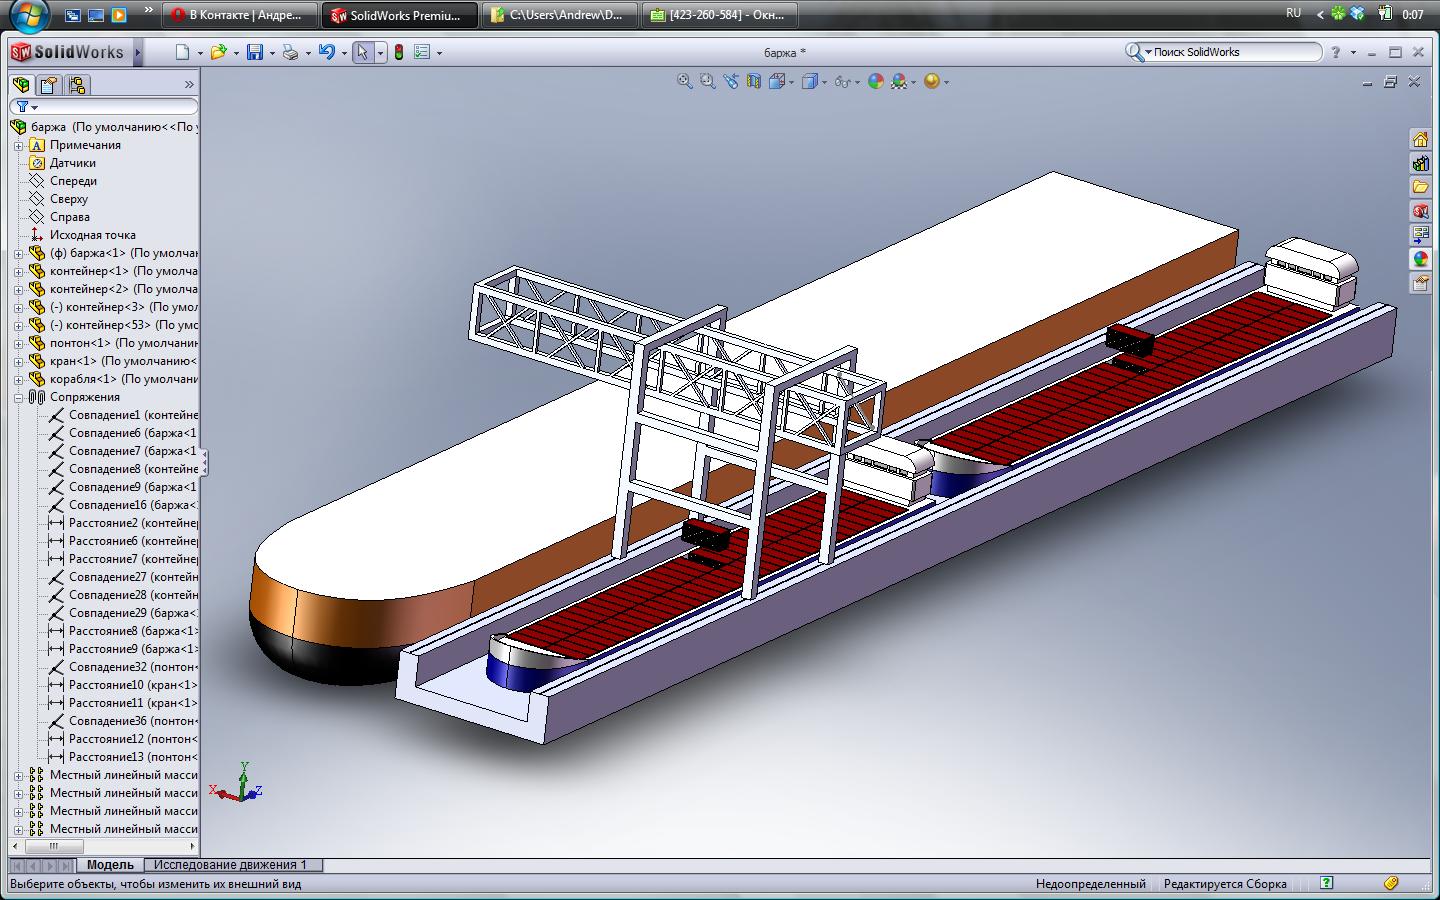Click the Undo arrow icon
This screenshot has width=1440, height=900.
pos(327,53)
